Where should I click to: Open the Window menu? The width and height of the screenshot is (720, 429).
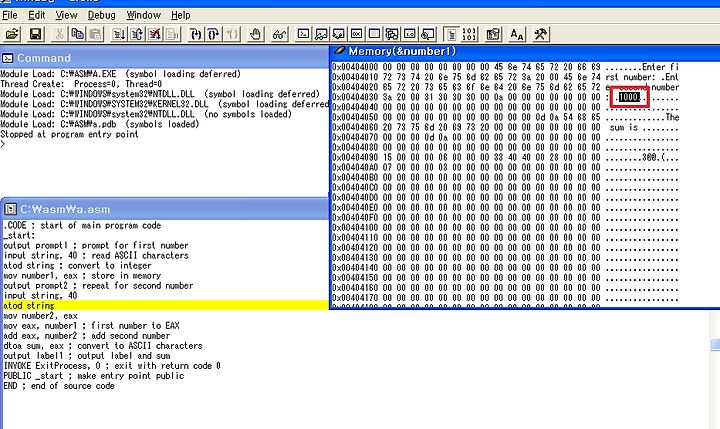[144, 15]
